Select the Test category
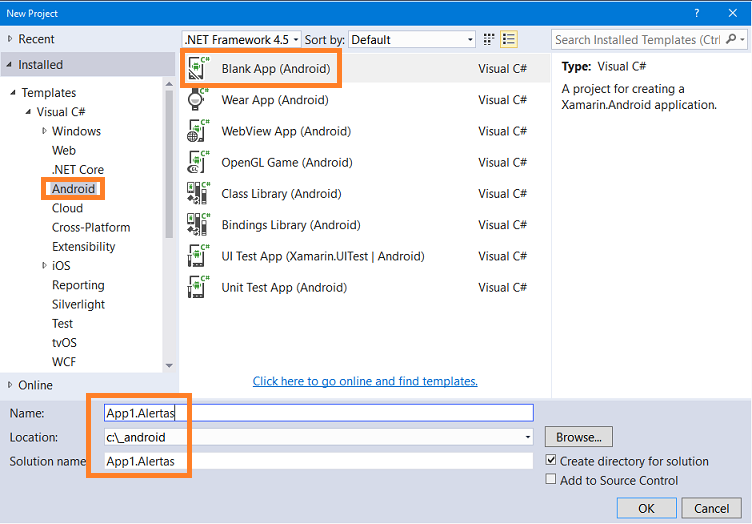 [x=62, y=324]
